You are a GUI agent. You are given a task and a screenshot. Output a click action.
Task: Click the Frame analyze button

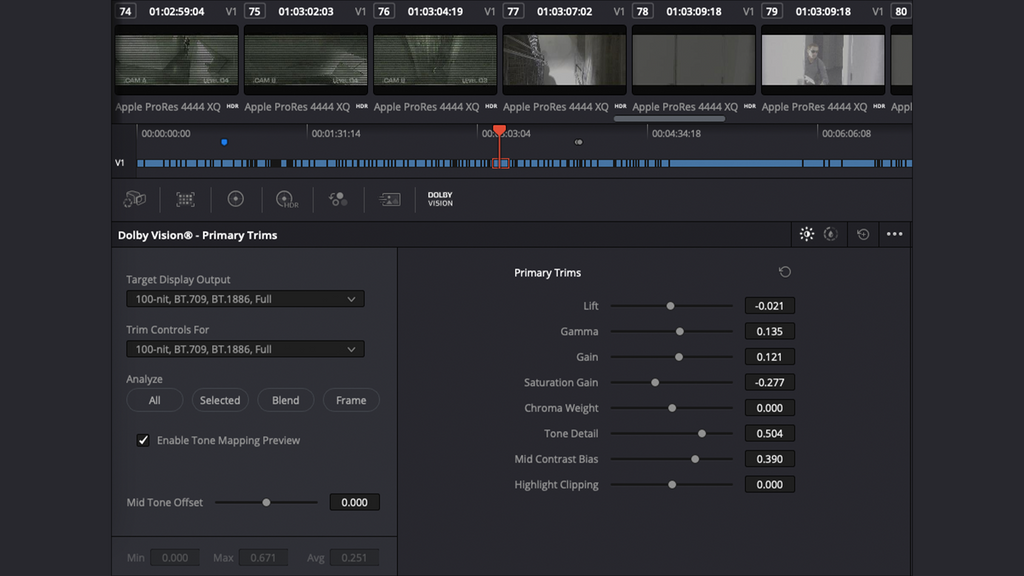[351, 400]
